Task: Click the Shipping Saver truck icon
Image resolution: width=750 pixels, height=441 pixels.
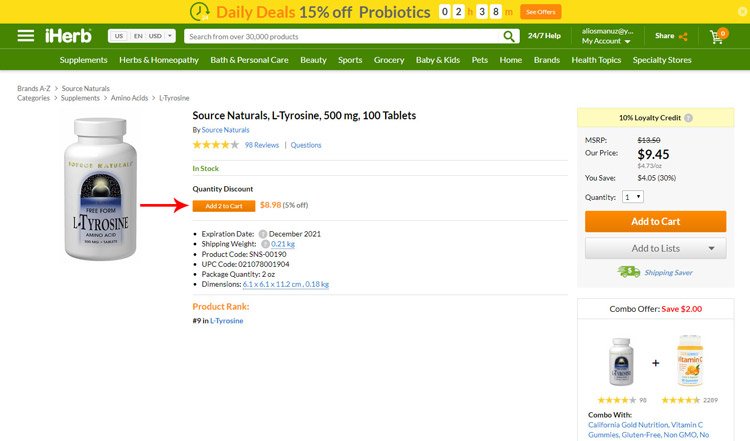Action: [x=629, y=272]
